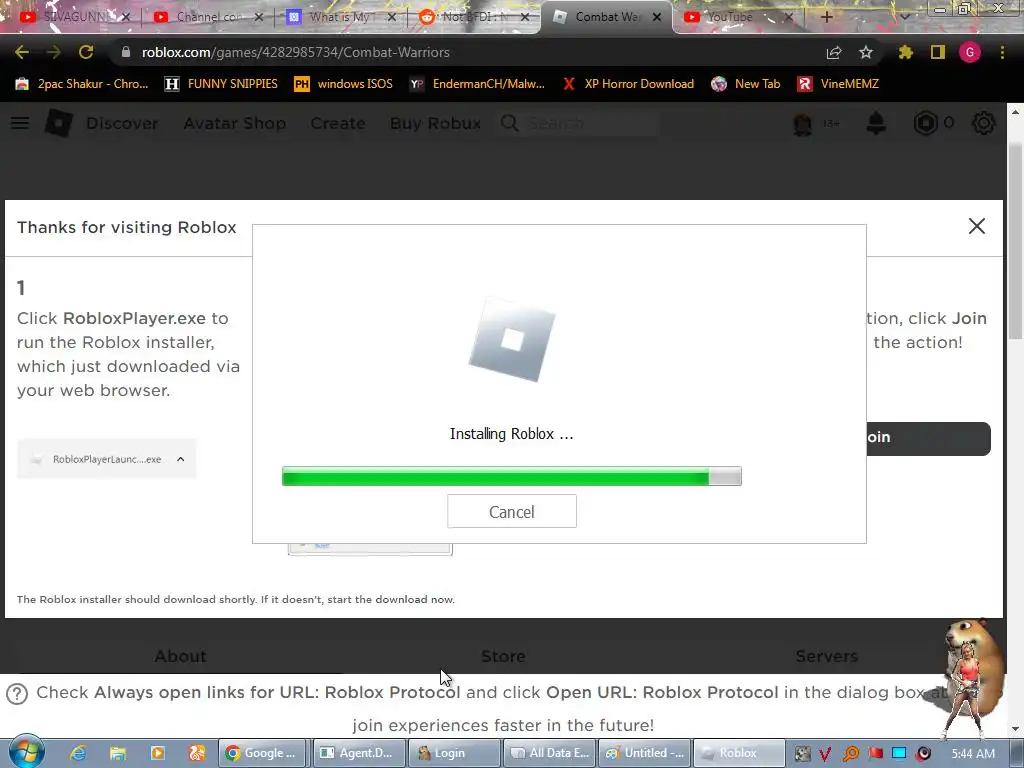Click the Installing Roblox progress bar
This screenshot has height=768, width=1024.
pyautogui.click(x=511, y=476)
